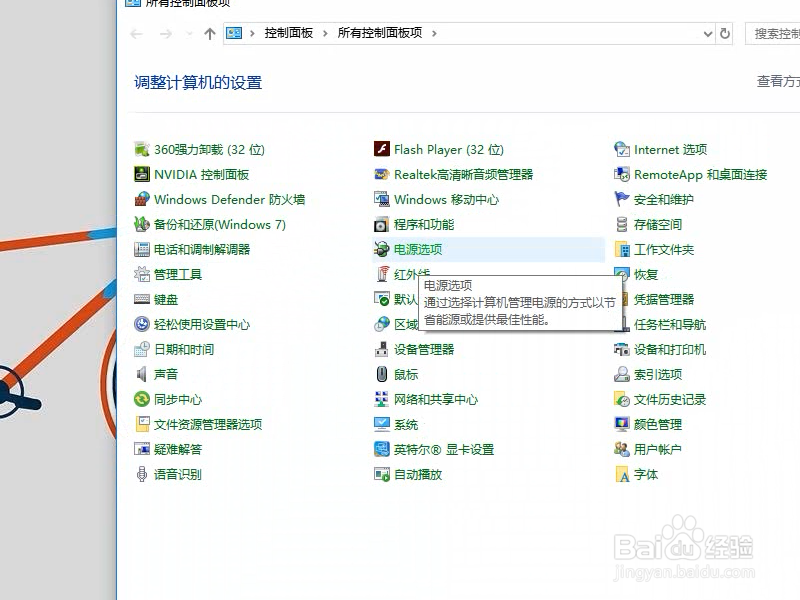Open the 语音识别 microphone icon
This screenshot has height=600, width=800.
(141, 474)
